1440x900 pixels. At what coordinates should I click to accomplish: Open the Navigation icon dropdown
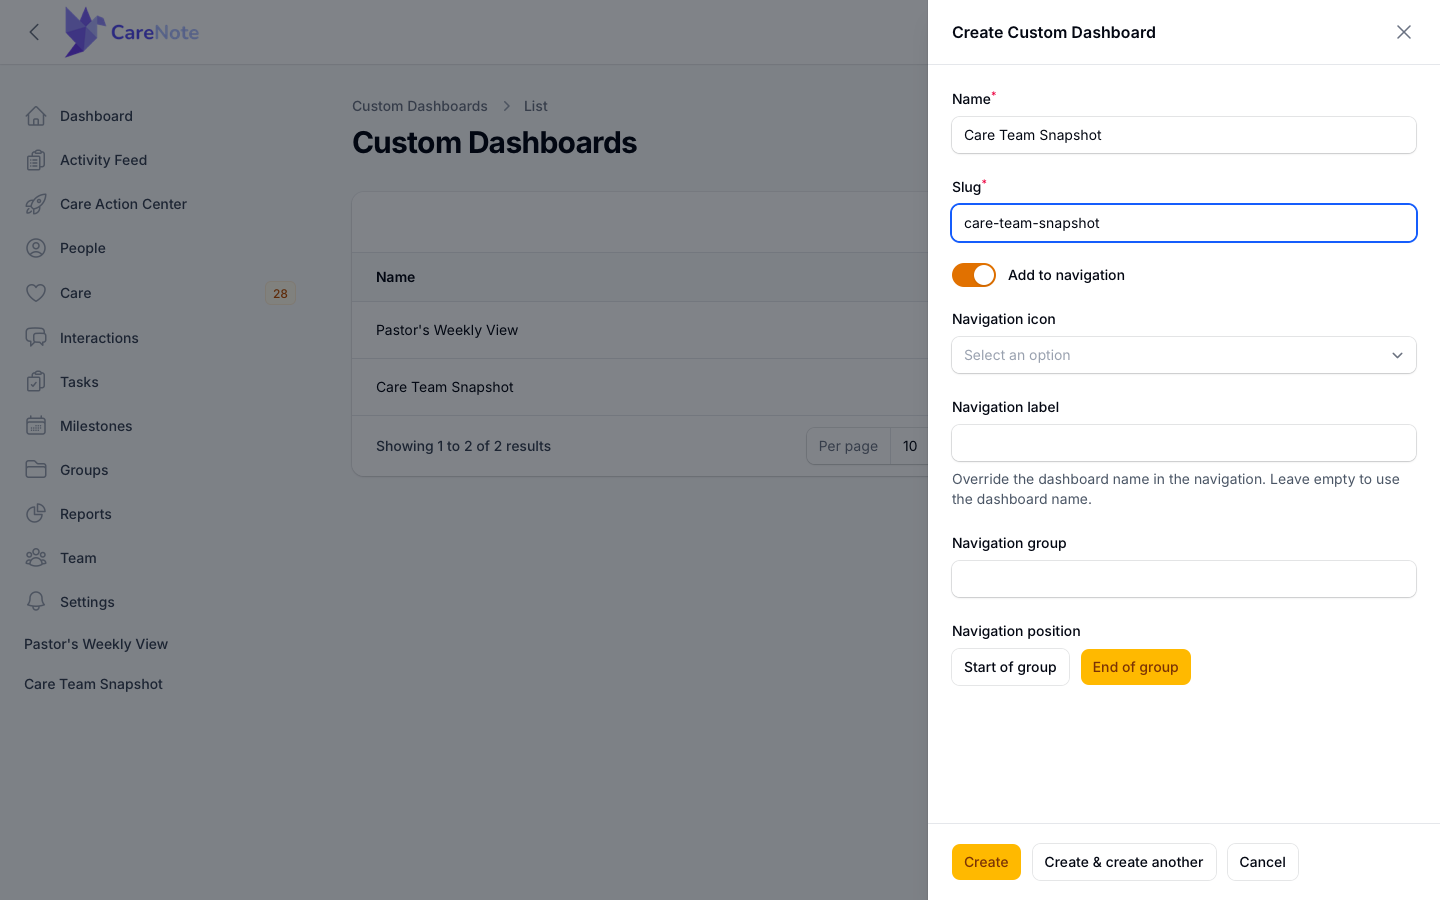point(1184,355)
